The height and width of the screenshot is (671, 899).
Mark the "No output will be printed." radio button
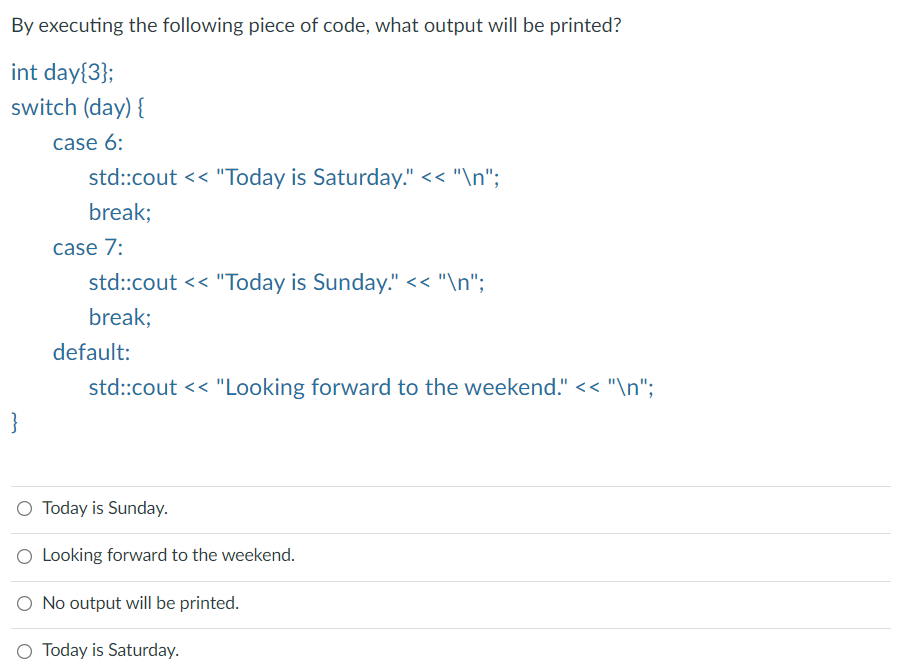[24, 603]
